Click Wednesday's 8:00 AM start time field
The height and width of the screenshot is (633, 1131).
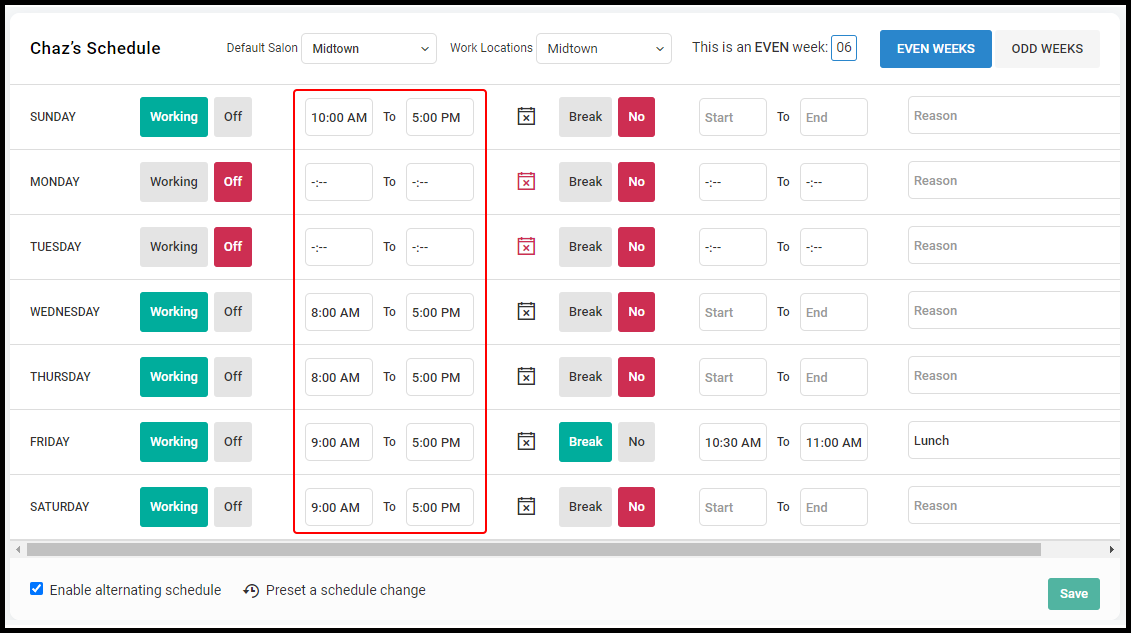(x=338, y=311)
